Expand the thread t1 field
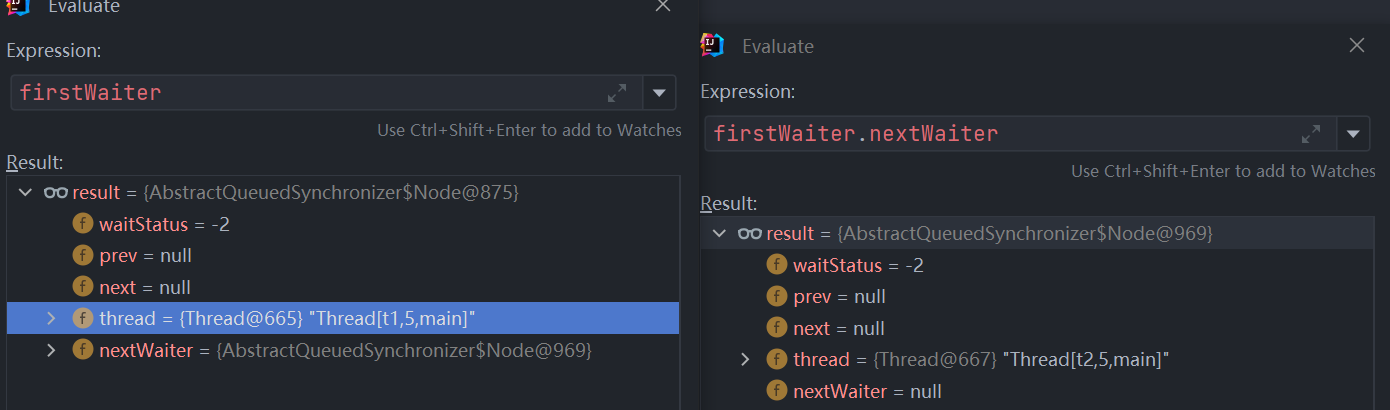1390x410 pixels. tap(51, 318)
